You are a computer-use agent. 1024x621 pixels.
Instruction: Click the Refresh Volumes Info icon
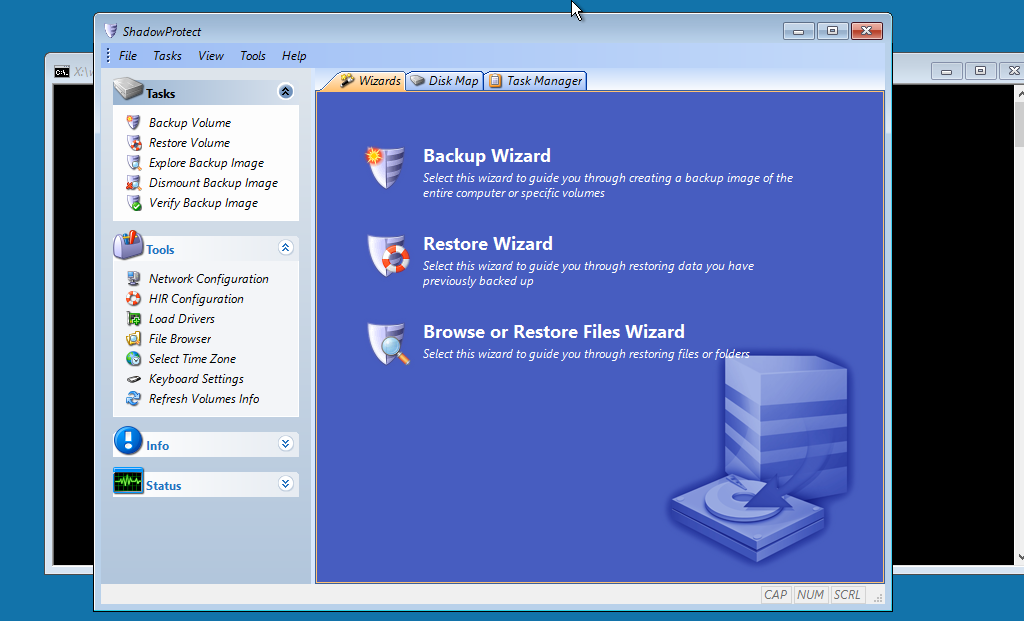click(x=133, y=399)
